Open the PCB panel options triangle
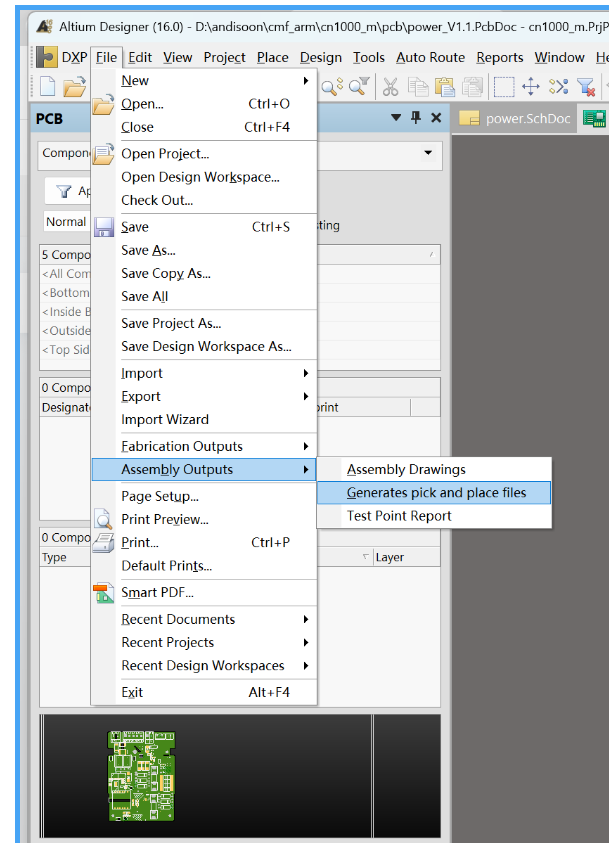 (396, 117)
